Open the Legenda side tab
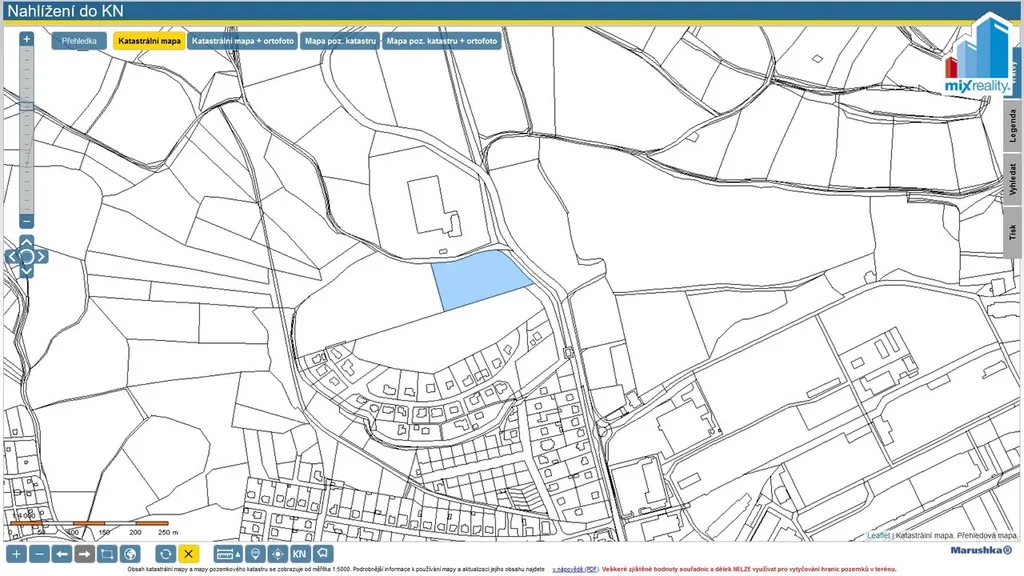The width and height of the screenshot is (1024, 576). tap(1012, 125)
